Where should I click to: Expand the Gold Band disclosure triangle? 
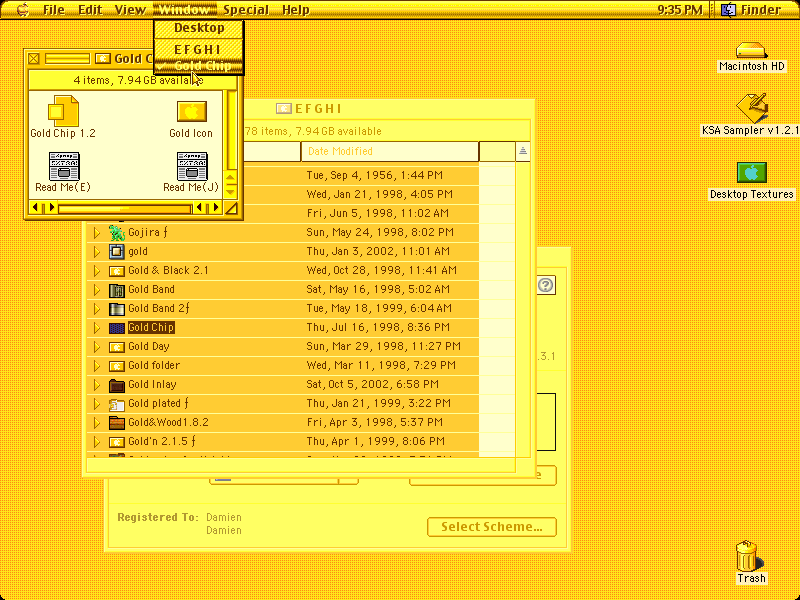96,290
